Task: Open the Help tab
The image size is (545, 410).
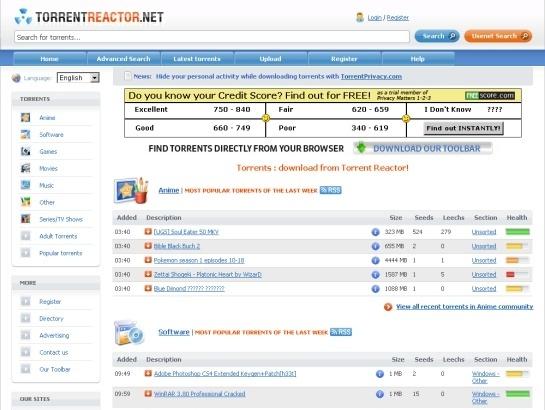Action: pyautogui.click(x=417, y=59)
